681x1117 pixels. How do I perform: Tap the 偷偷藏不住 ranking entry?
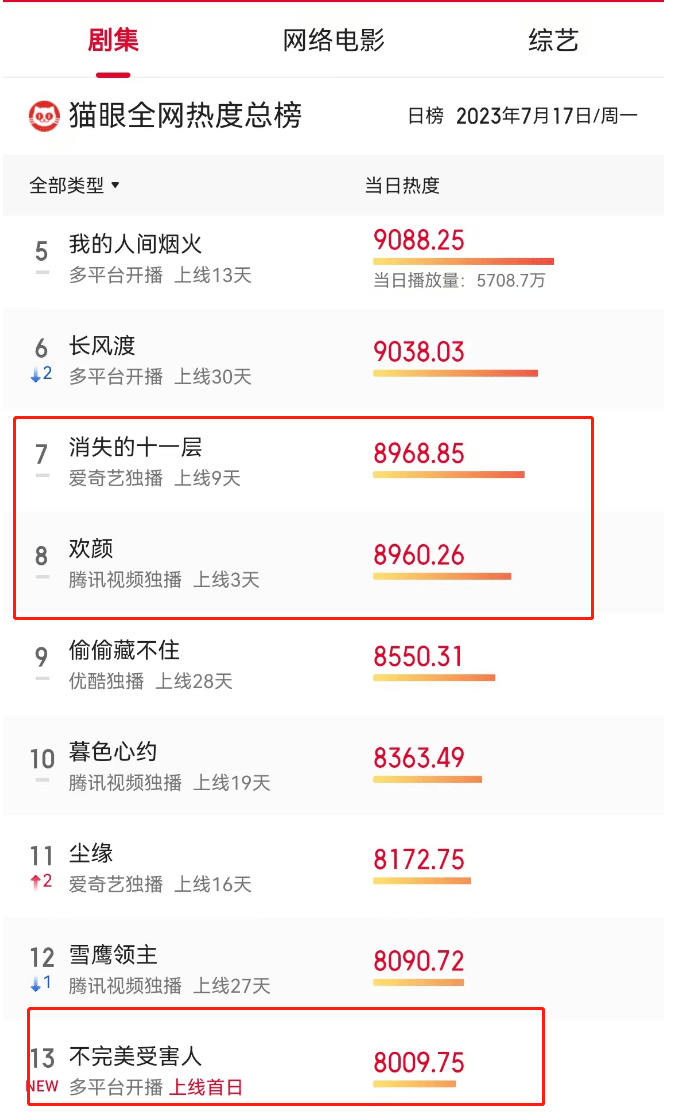click(x=124, y=651)
